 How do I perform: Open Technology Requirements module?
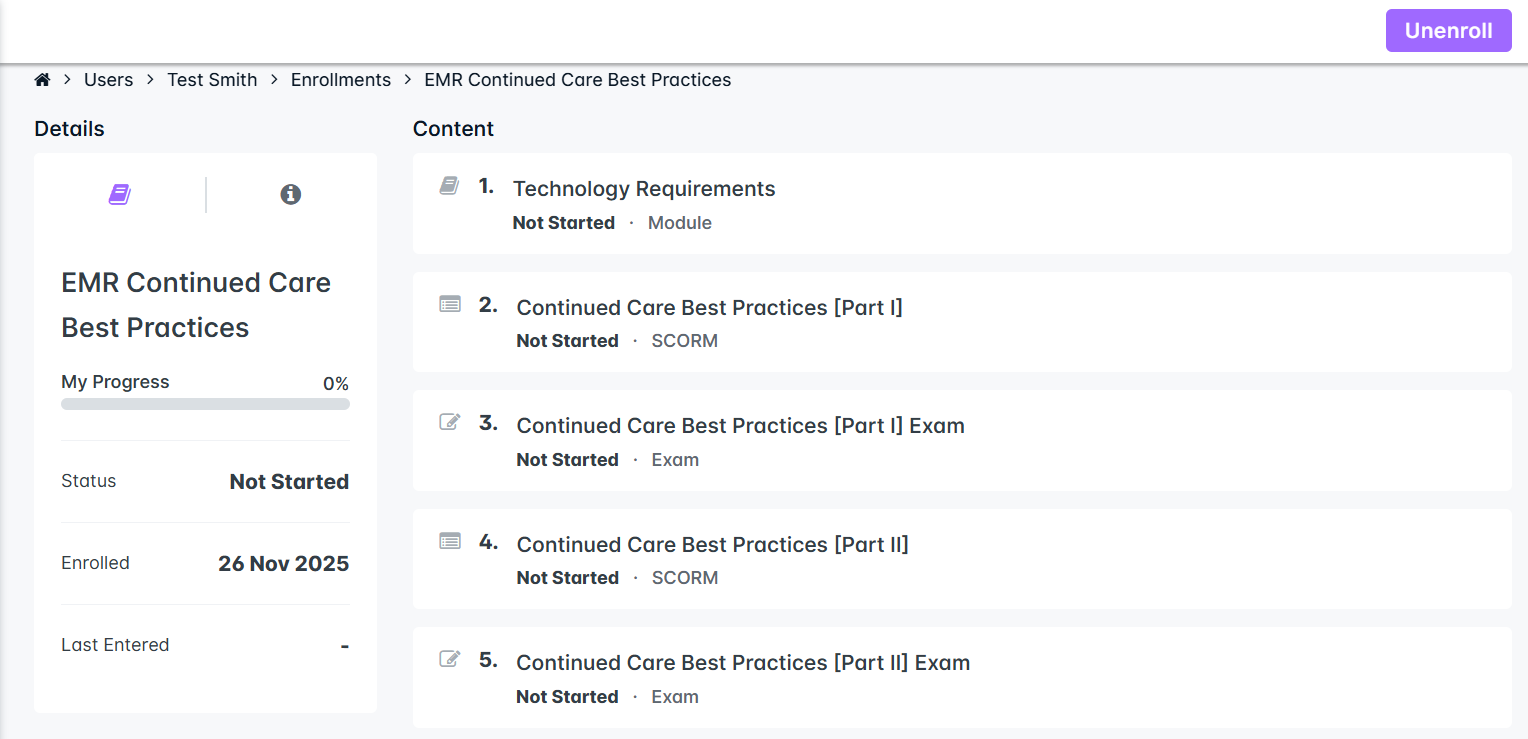point(644,189)
